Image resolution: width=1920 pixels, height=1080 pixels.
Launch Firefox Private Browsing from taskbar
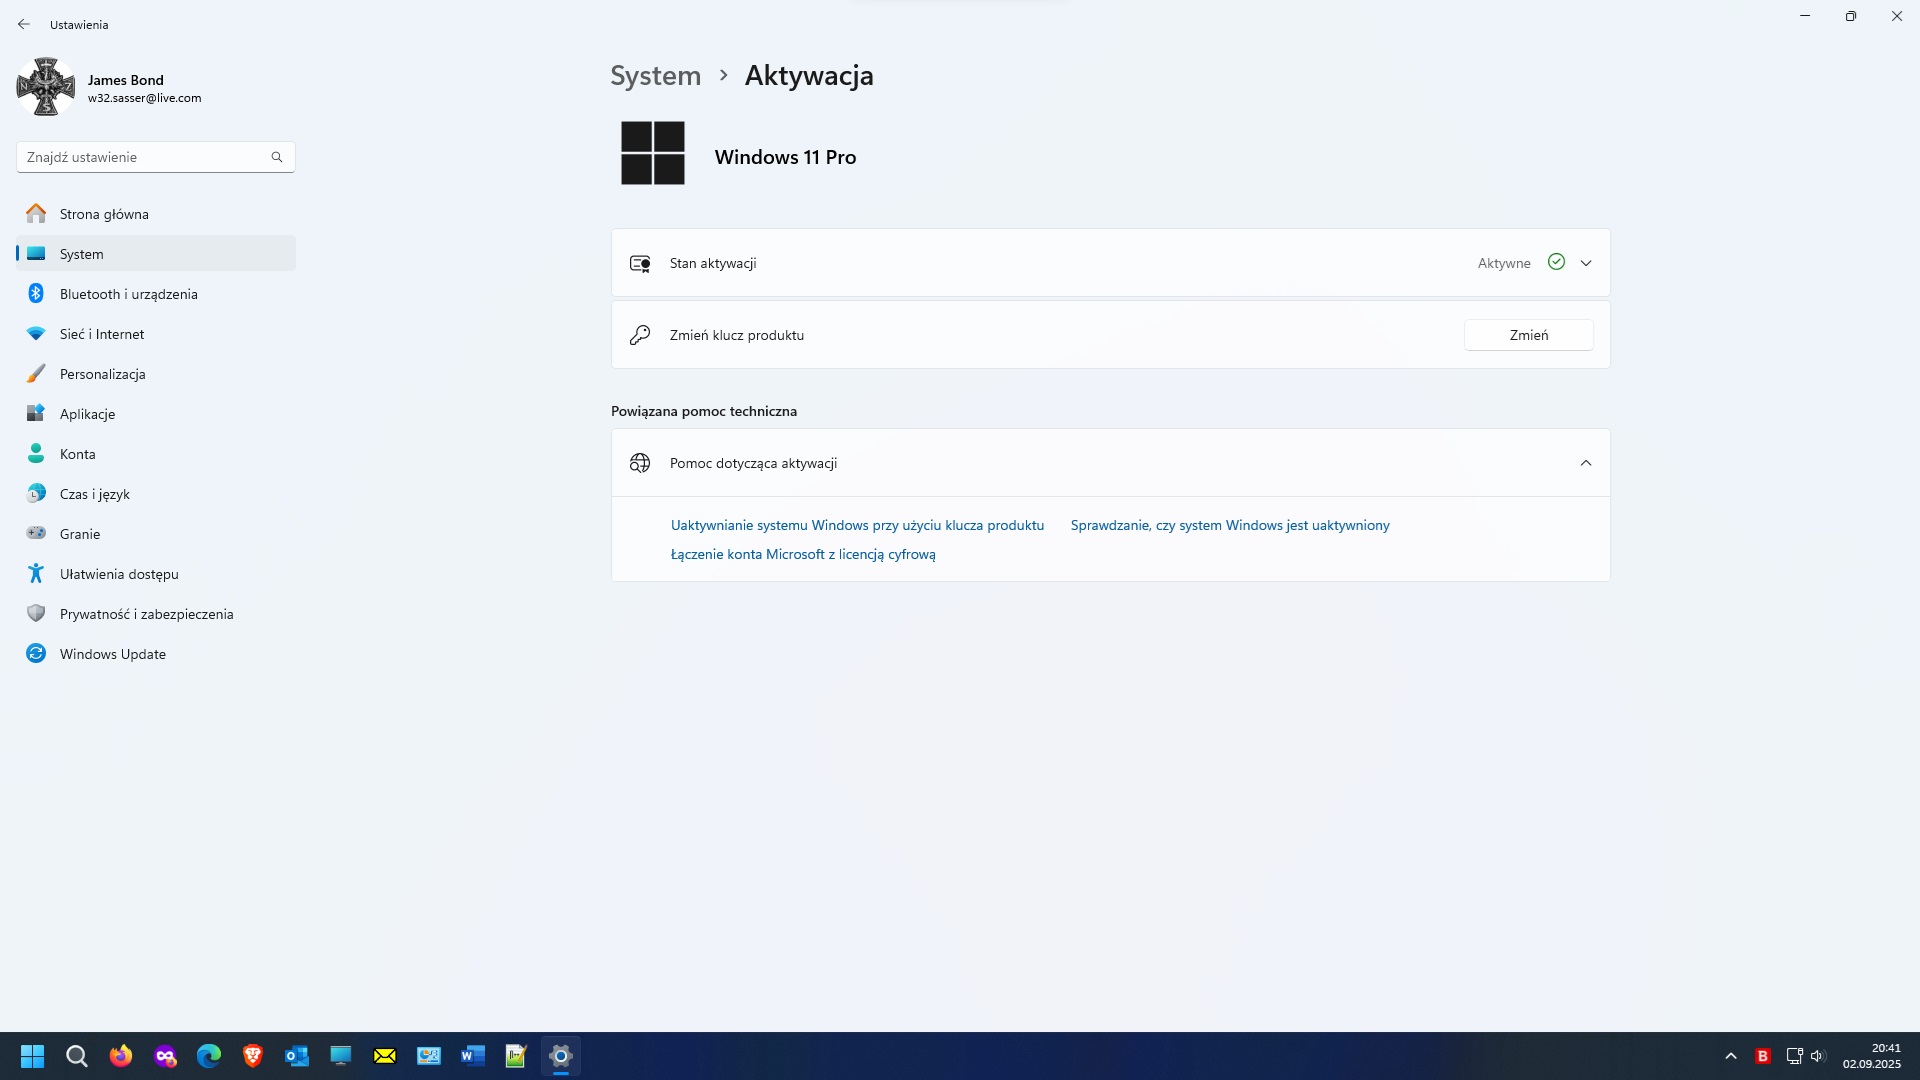(x=165, y=1056)
